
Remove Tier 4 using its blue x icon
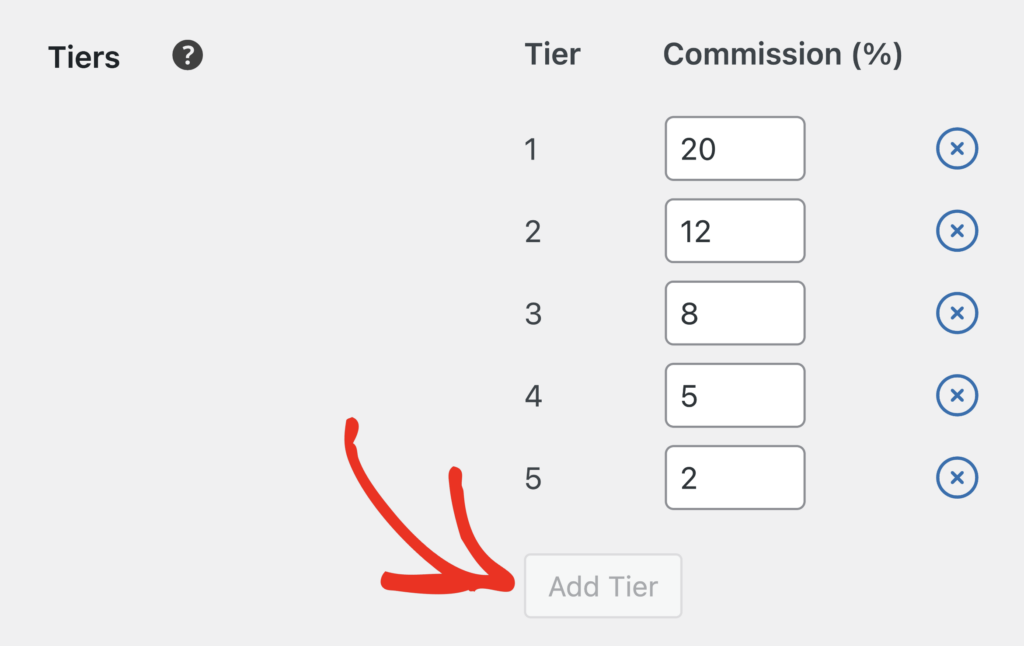click(x=957, y=395)
